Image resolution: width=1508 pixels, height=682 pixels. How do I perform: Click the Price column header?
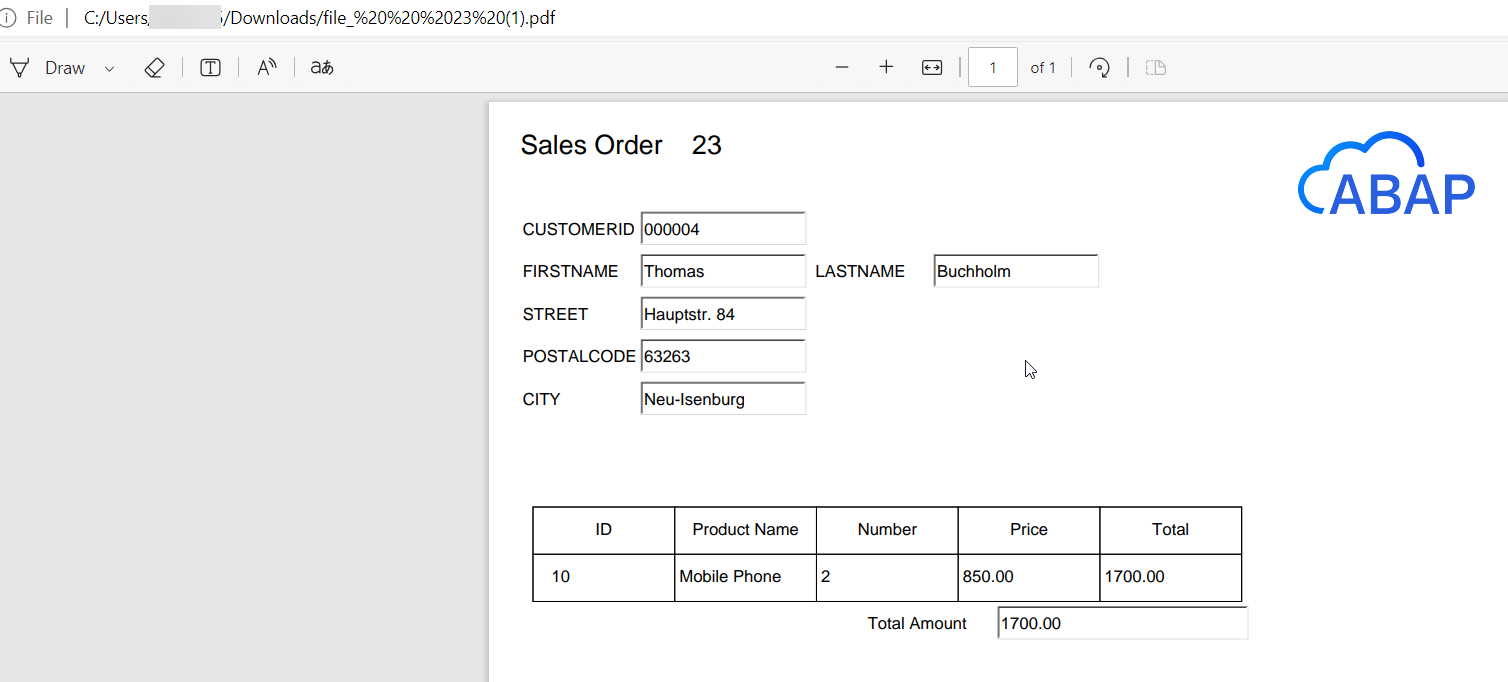click(1029, 530)
